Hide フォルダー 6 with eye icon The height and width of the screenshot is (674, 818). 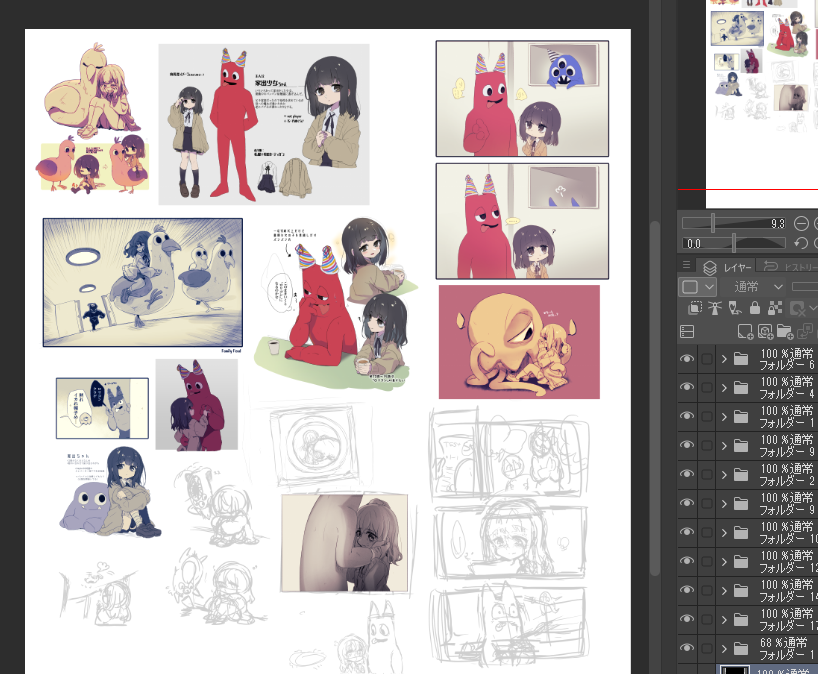(x=687, y=359)
